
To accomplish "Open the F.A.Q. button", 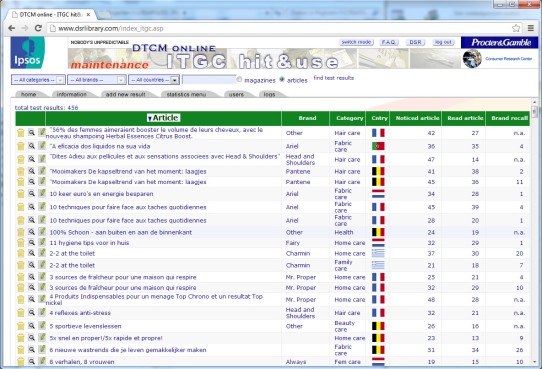I will click(389, 42).
